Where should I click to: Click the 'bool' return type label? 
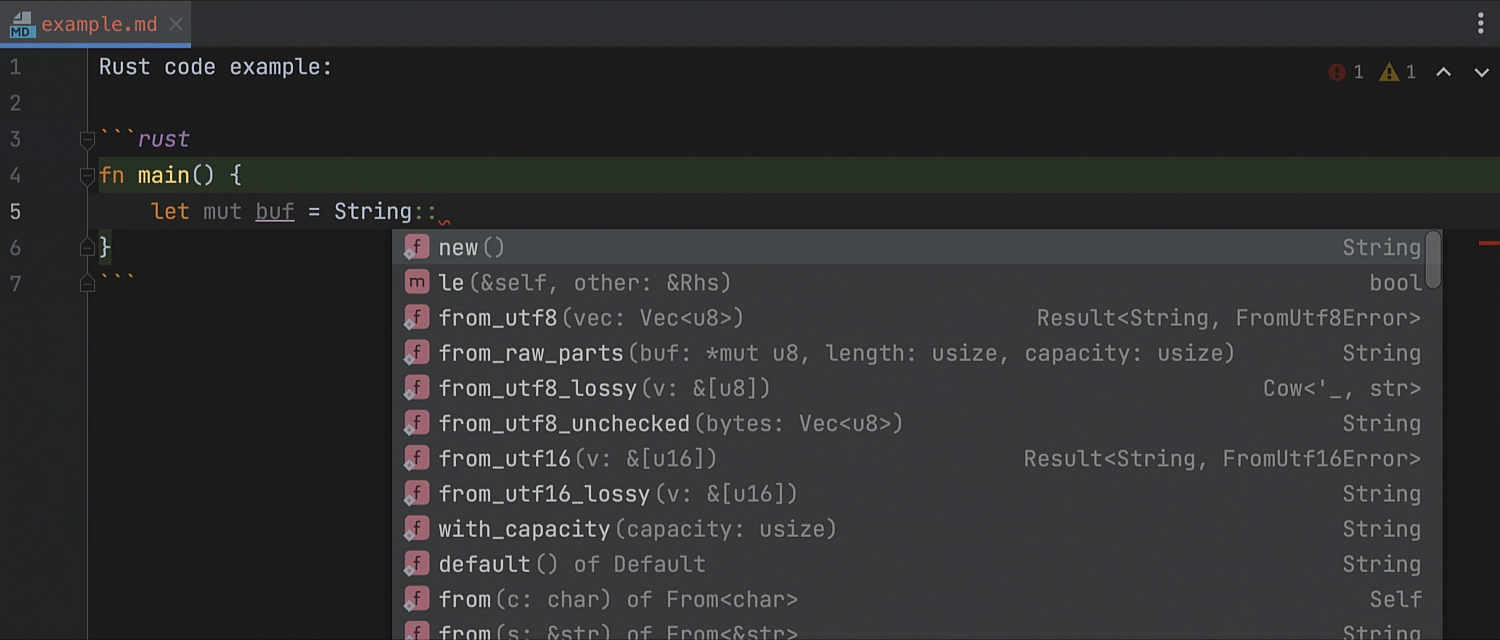tap(1396, 283)
